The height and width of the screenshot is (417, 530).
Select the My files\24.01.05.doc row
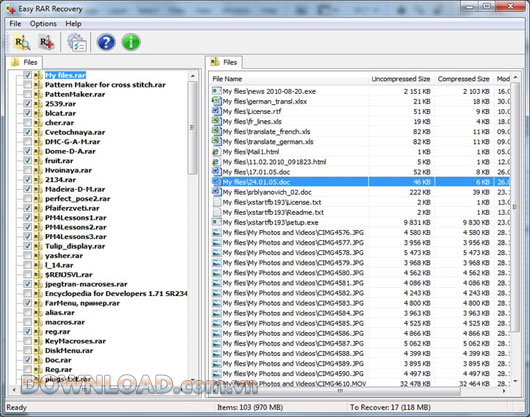tap(361, 182)
